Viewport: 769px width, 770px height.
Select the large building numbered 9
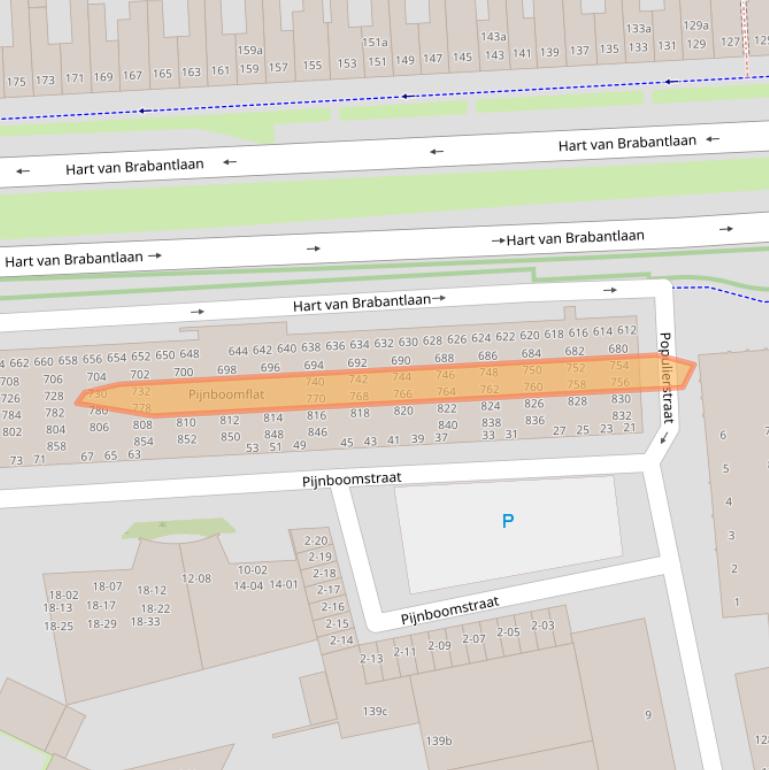(648, 714)
